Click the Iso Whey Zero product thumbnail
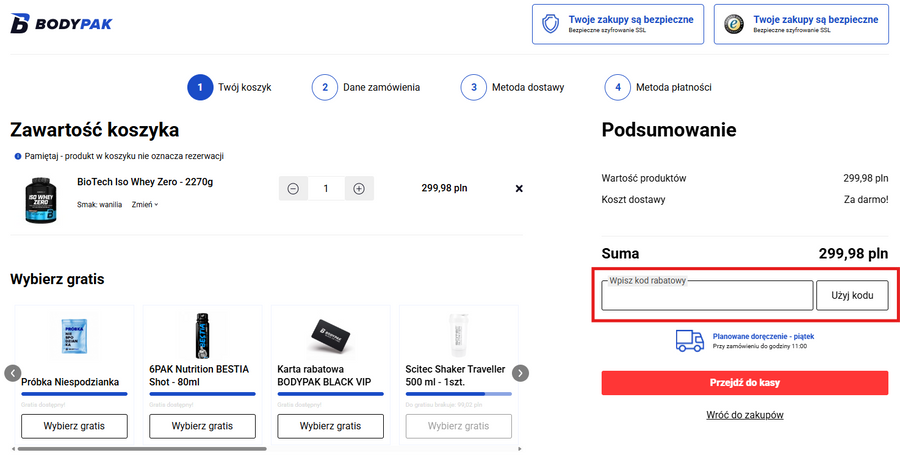Screen dimensions: 900x459 38,200
